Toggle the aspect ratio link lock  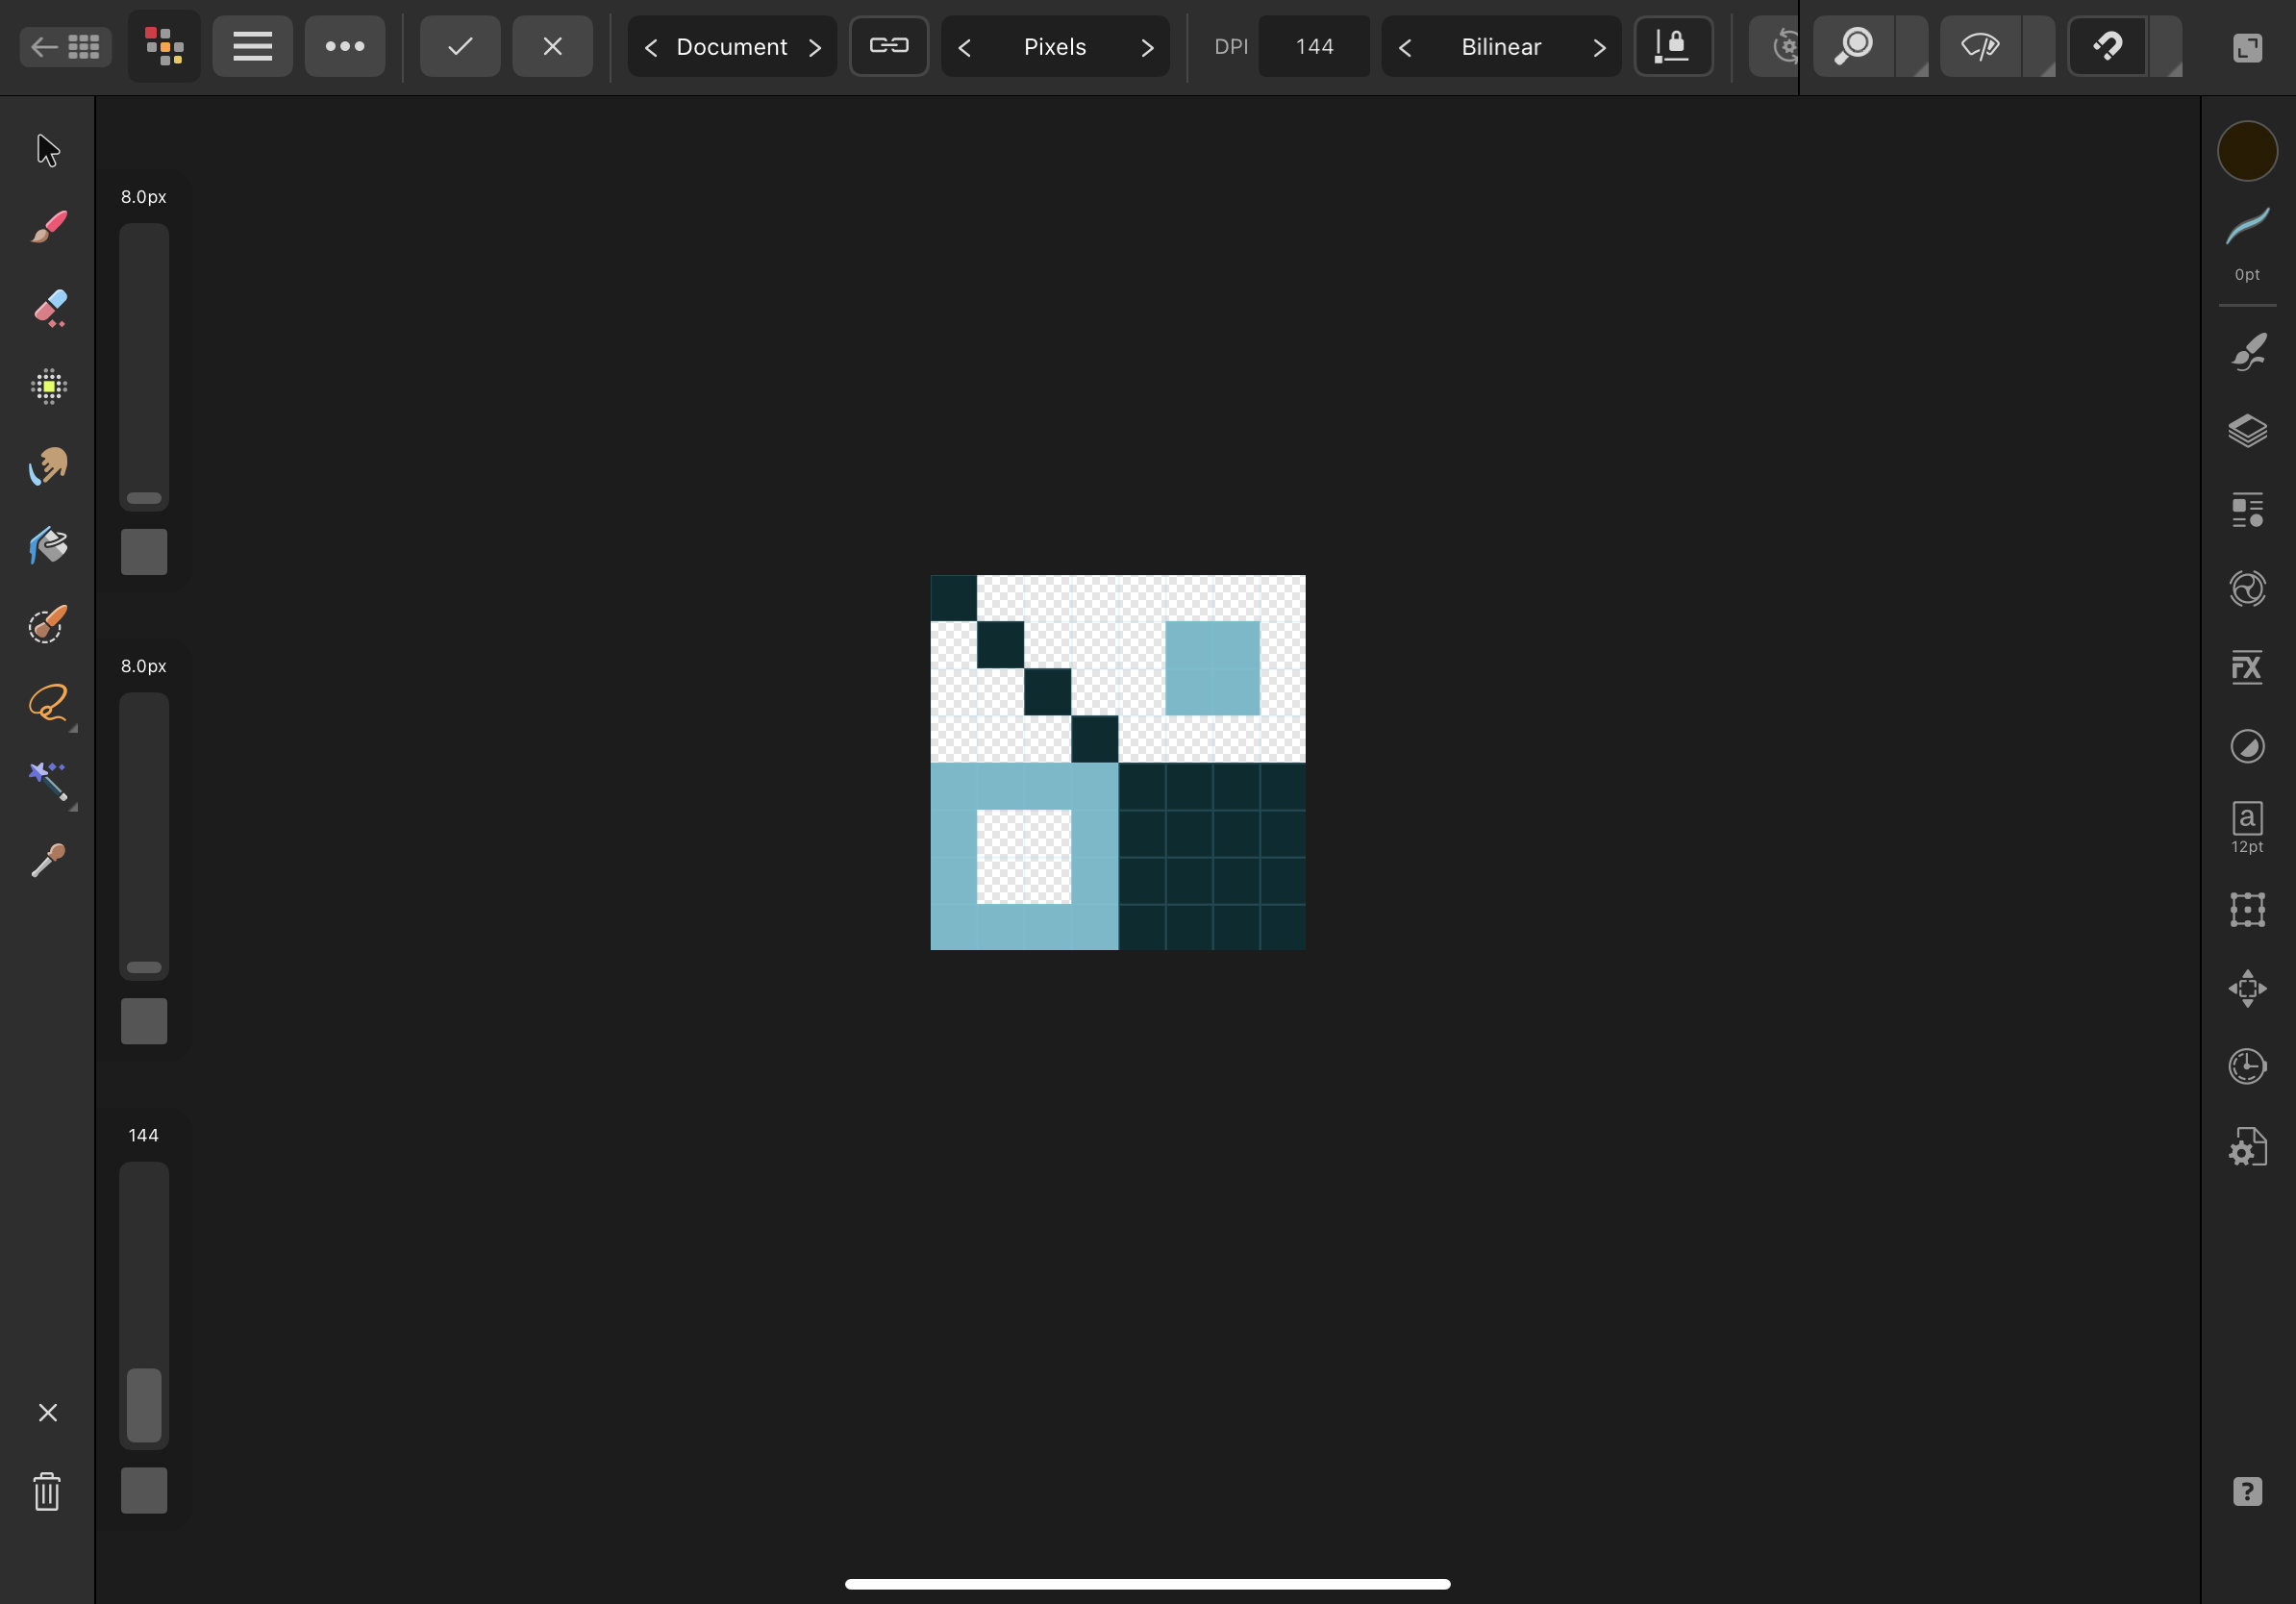click(x=888, y=46)
